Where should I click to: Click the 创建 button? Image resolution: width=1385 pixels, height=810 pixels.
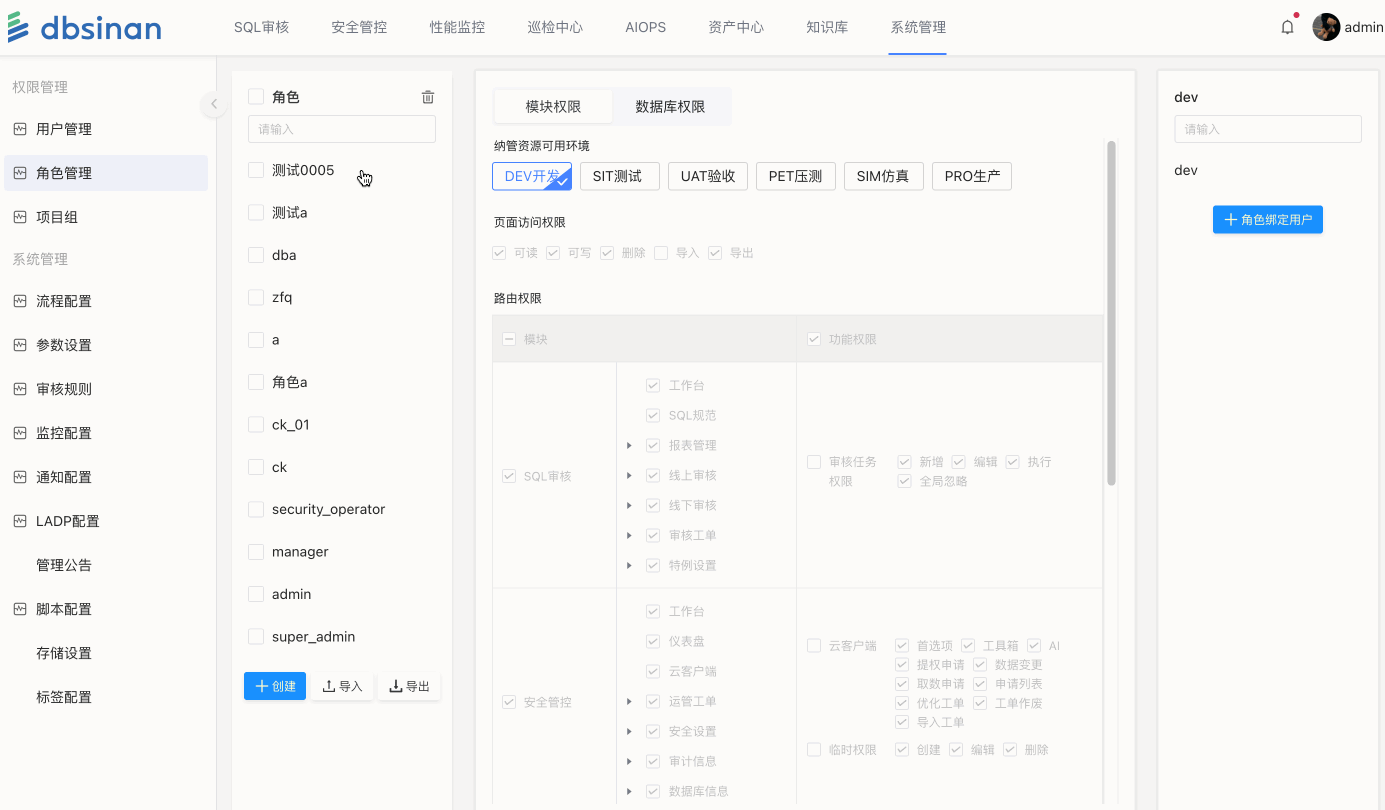pos(275,686)
